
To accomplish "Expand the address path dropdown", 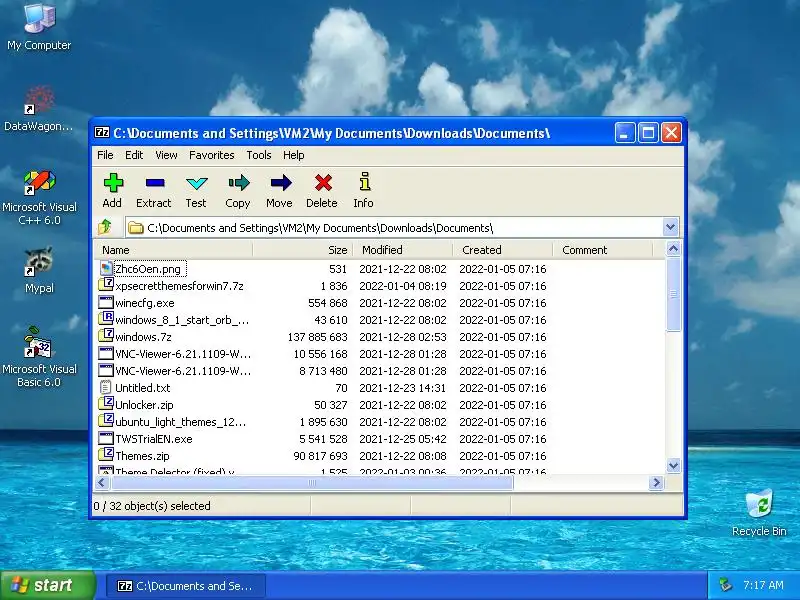I will tap(670, 227).
